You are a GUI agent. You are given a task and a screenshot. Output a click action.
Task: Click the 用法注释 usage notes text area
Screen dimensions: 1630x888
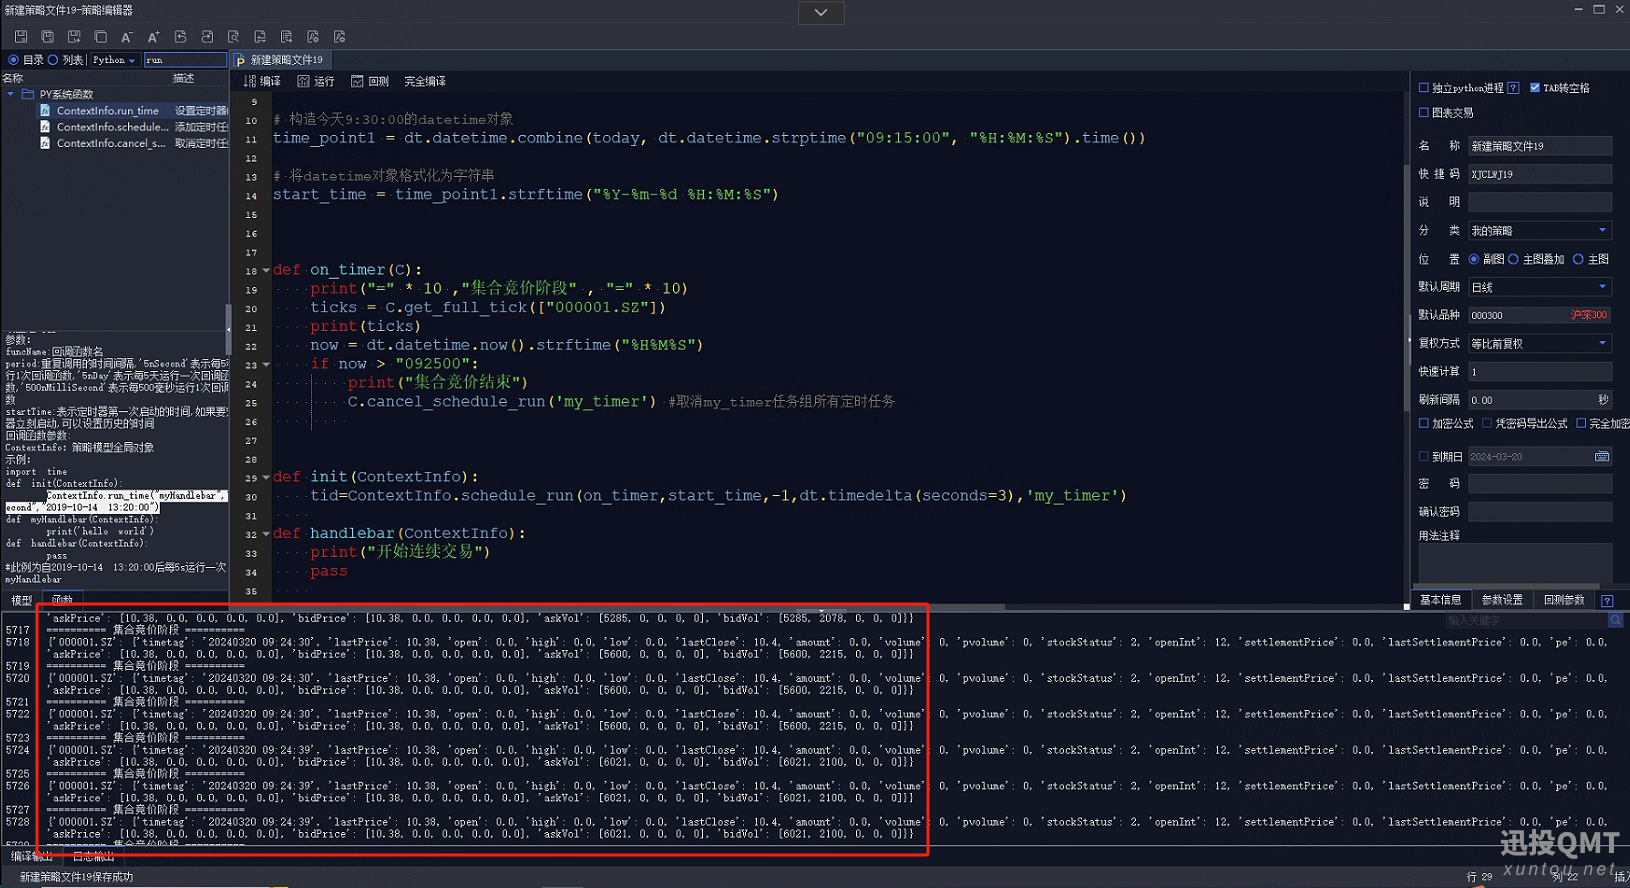tap(1515, 563)
